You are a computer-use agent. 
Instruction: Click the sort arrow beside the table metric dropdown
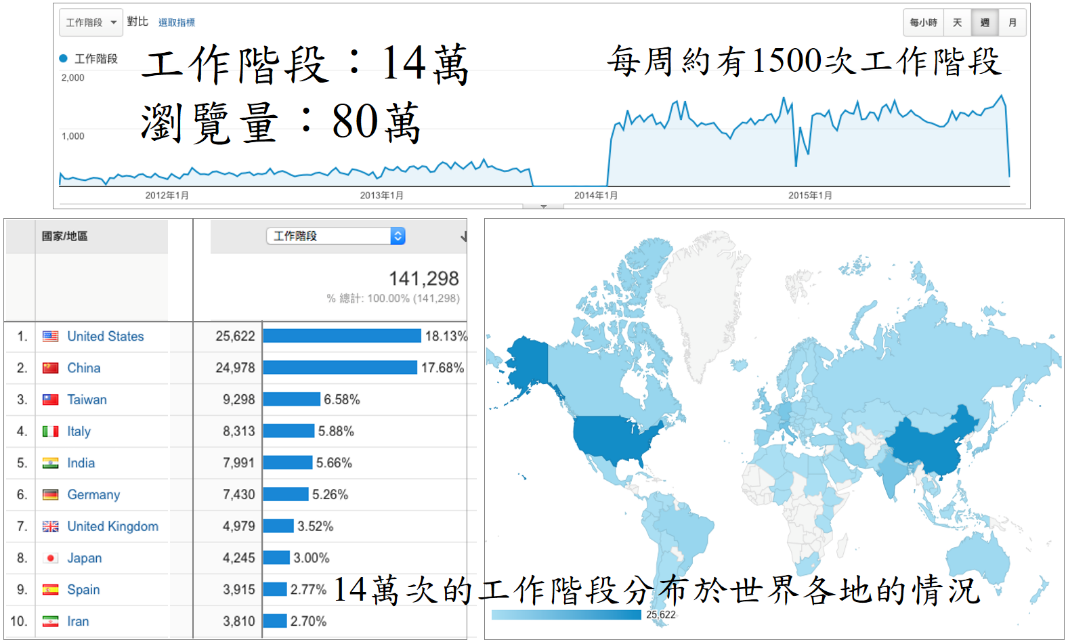(x=464, y=237)
